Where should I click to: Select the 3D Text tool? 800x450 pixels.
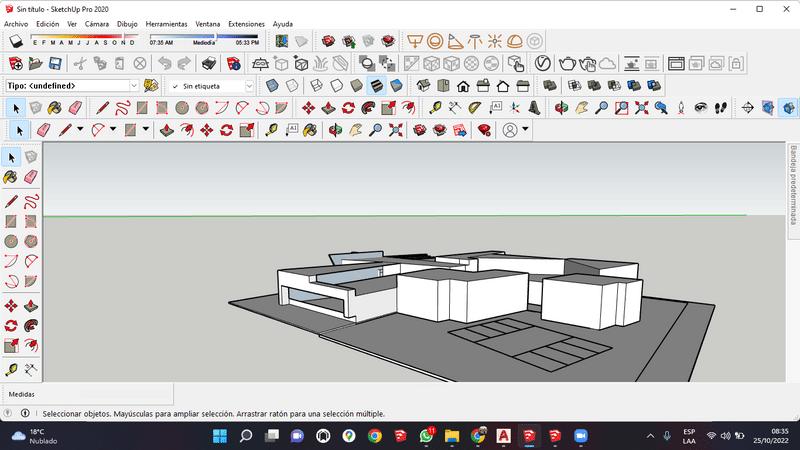click(535, 108)
